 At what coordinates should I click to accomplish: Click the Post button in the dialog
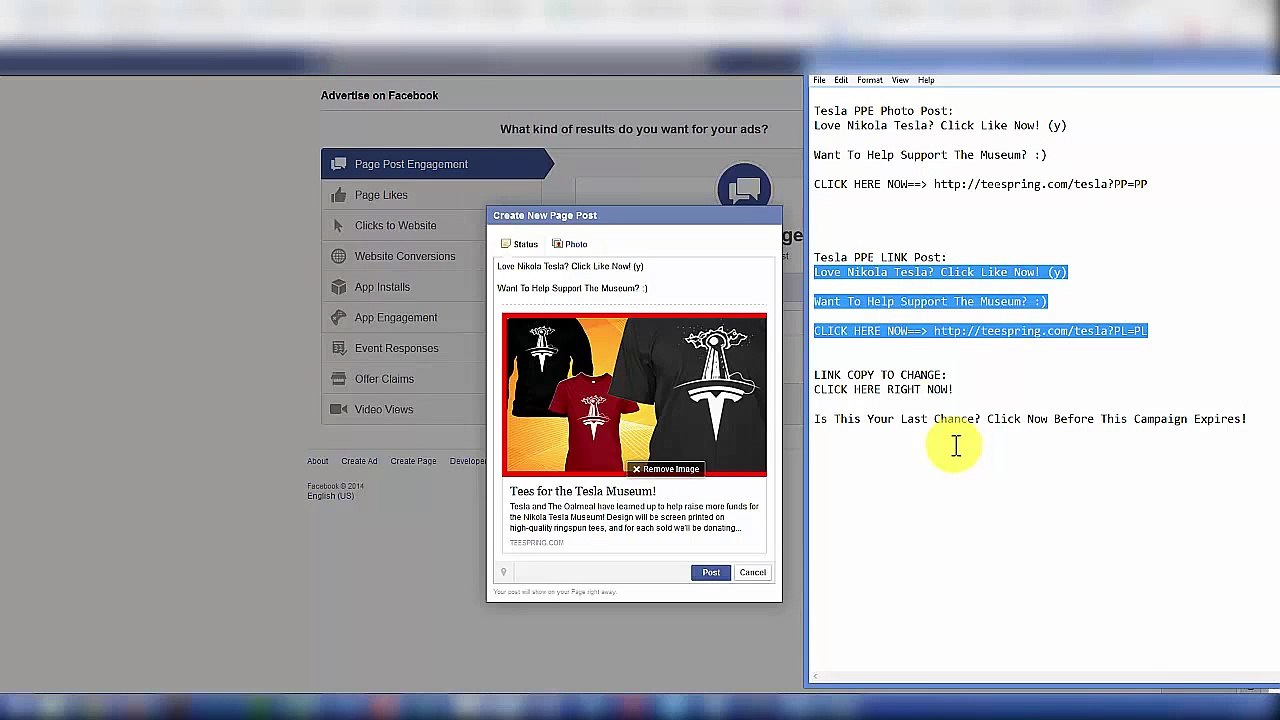[x=711, y=572]
